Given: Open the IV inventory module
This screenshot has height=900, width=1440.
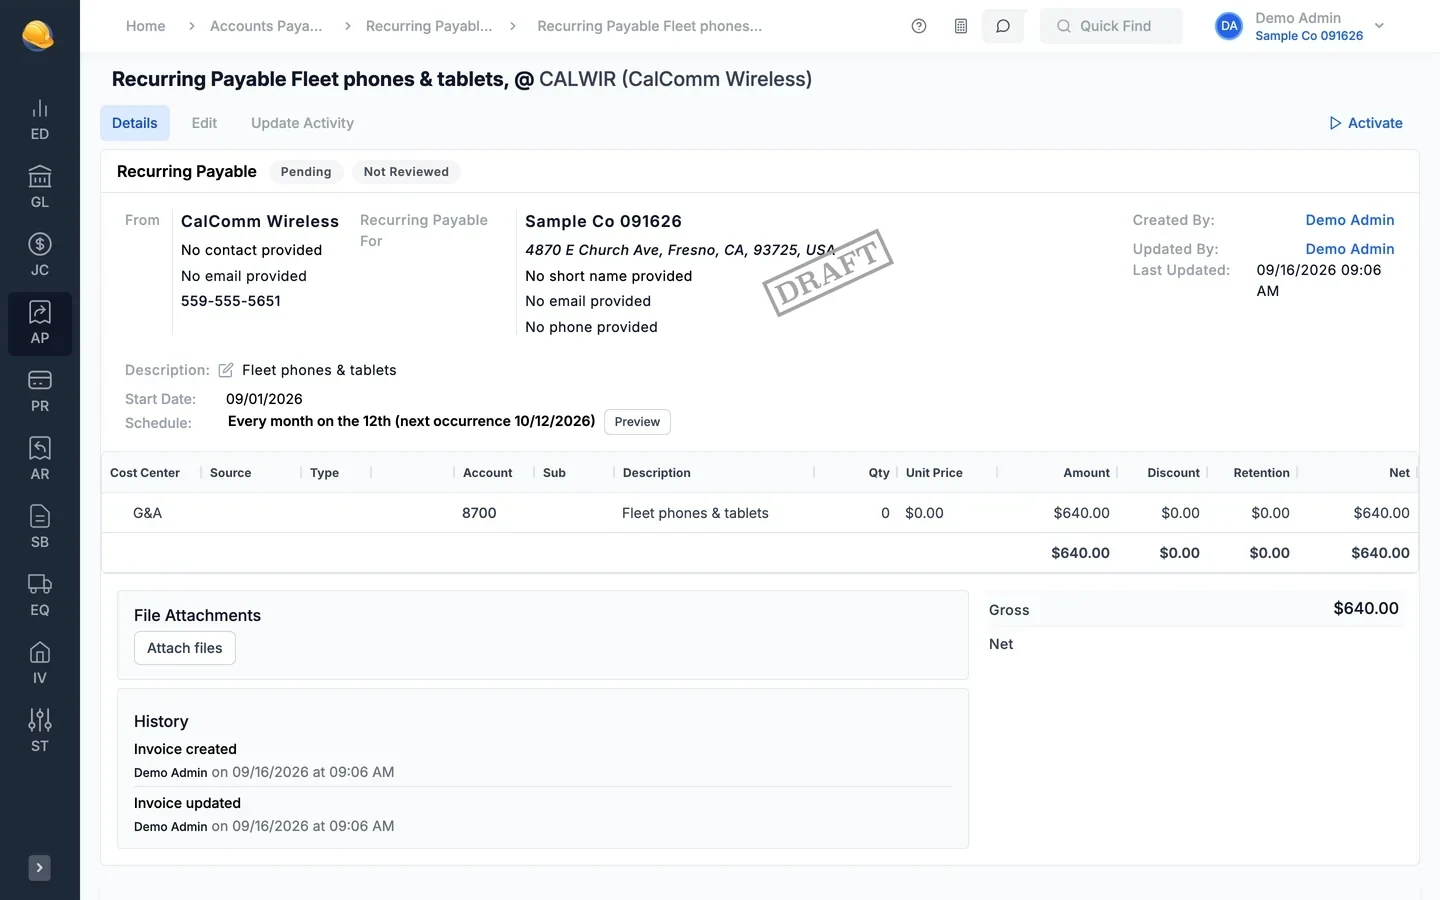Looking at the screenshot, I should (40, 664).
